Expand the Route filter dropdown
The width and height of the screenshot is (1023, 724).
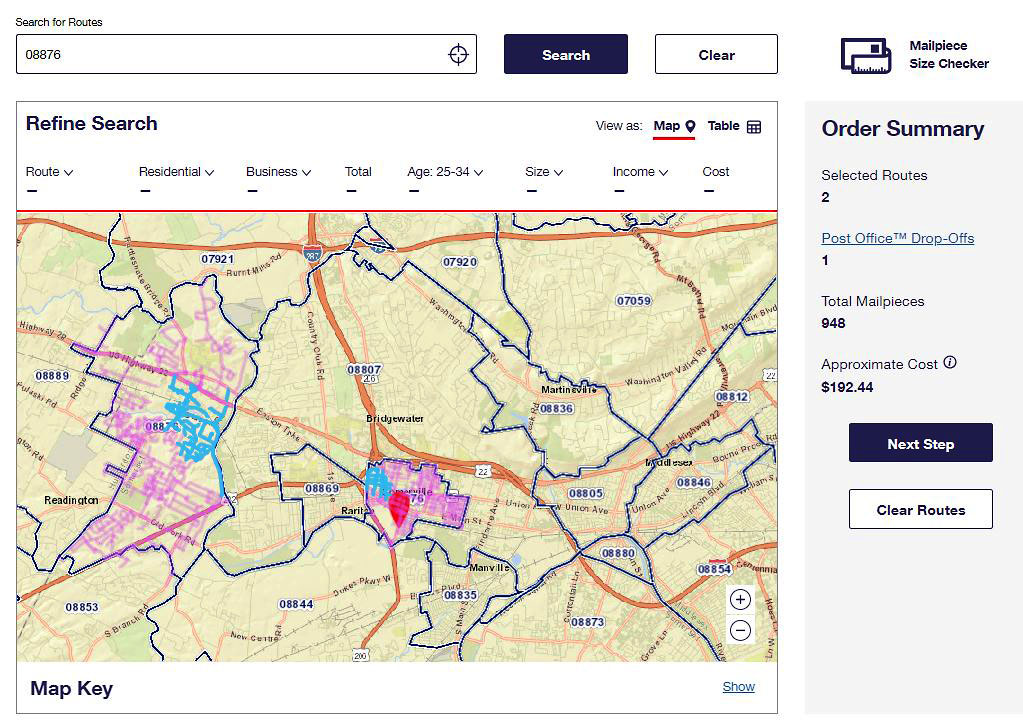[49, 172]
